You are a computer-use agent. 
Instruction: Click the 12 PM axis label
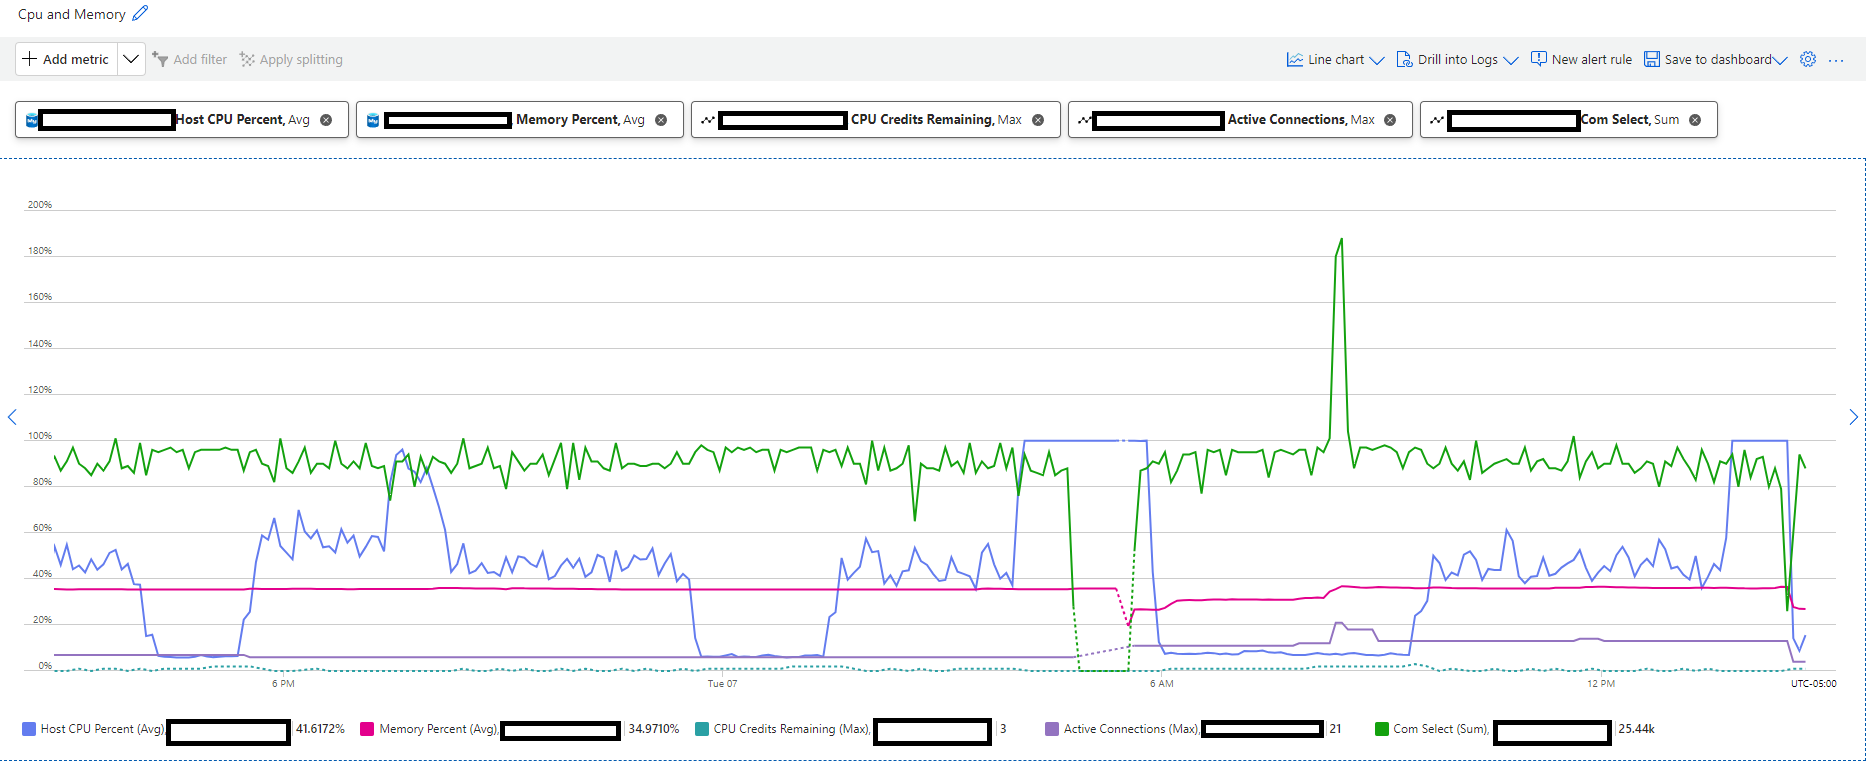pos(1601,684)
